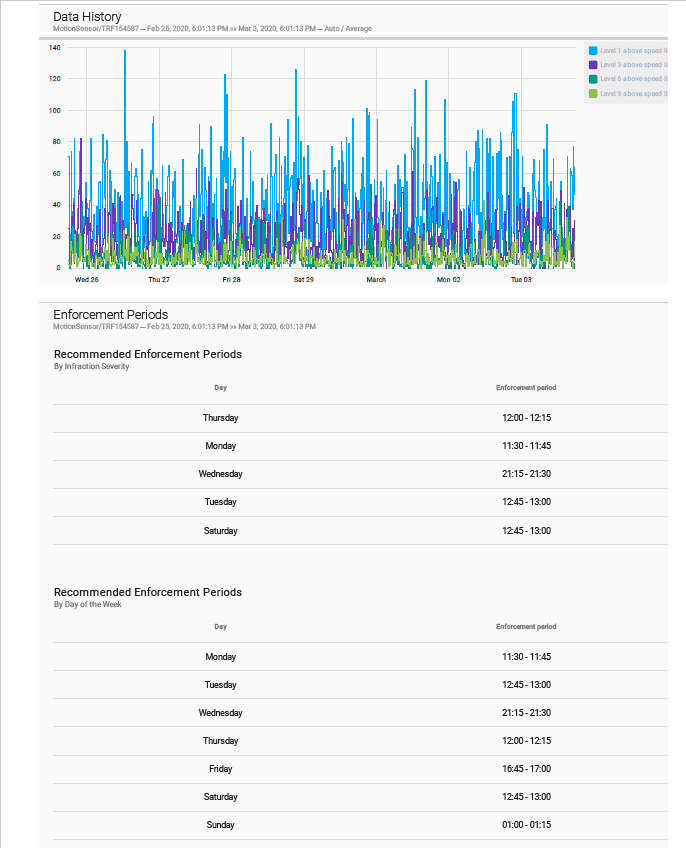Click the 'Fri 28' x-axis label
The image size is (686, 848).
point(232,280)
